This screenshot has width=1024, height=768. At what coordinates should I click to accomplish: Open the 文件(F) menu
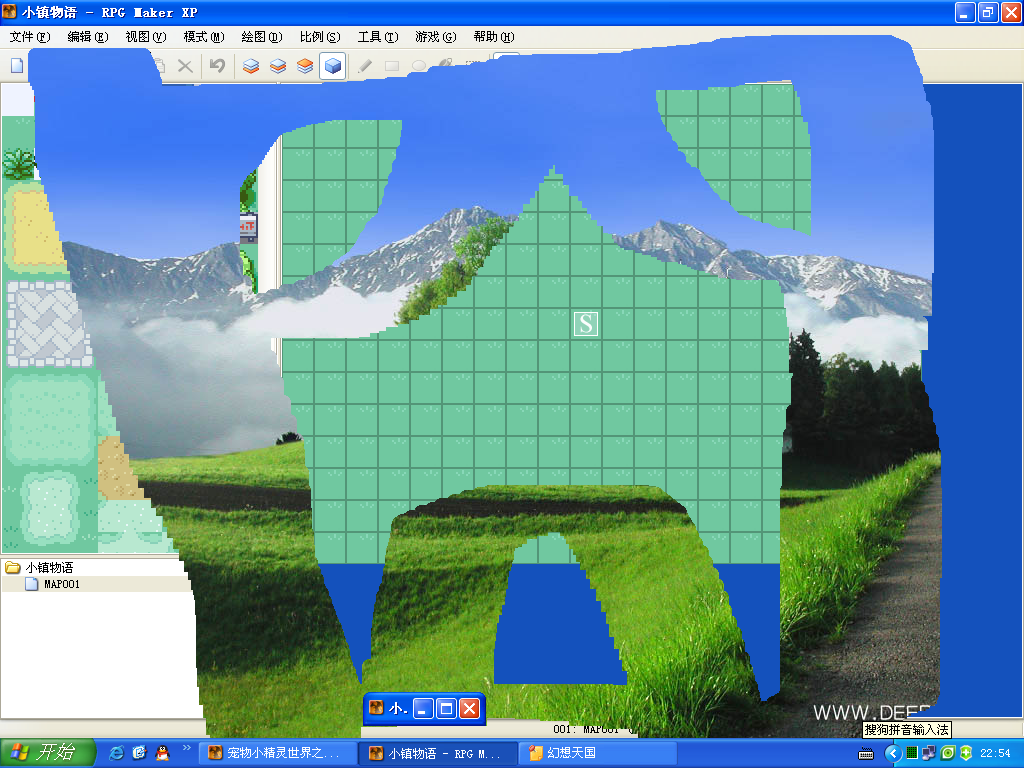(29, 37)
